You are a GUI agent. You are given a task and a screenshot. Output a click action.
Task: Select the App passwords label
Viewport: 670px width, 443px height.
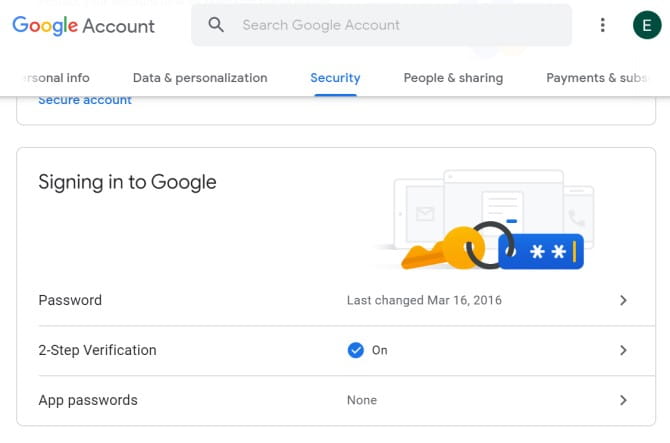pos(88,400)
